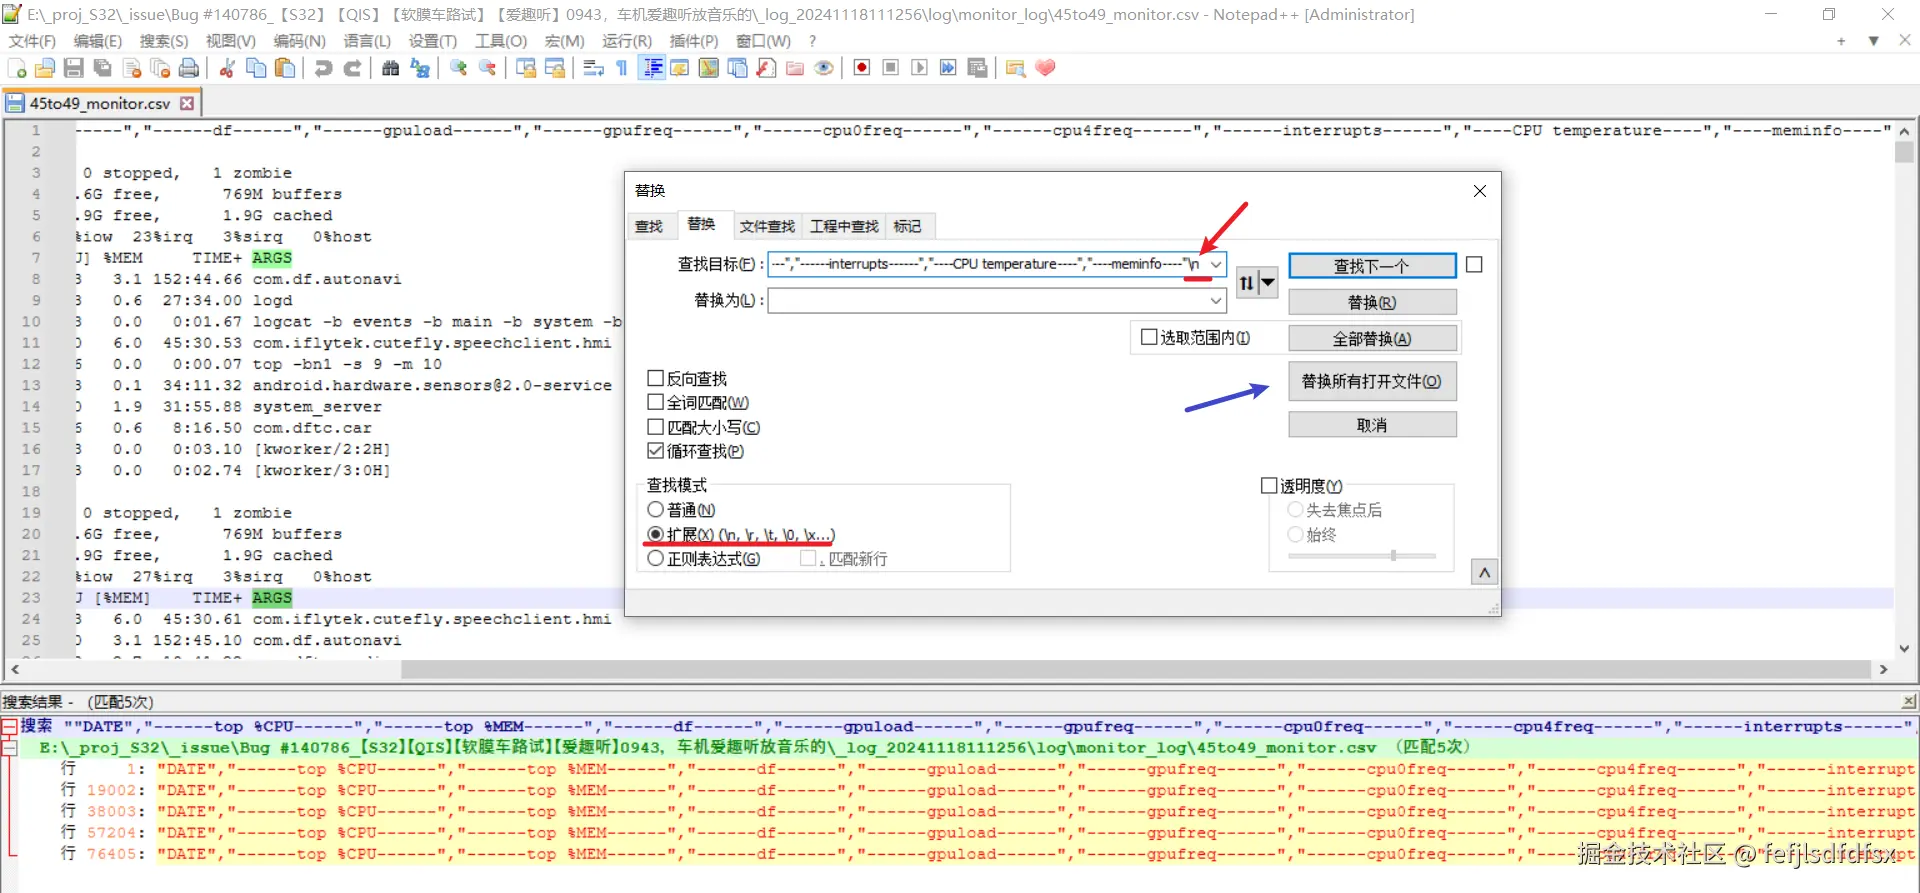Viewport: 1920px width, 893px height.
Task: Start macro recording with red dot icon
Action: (x=862, y=68)
